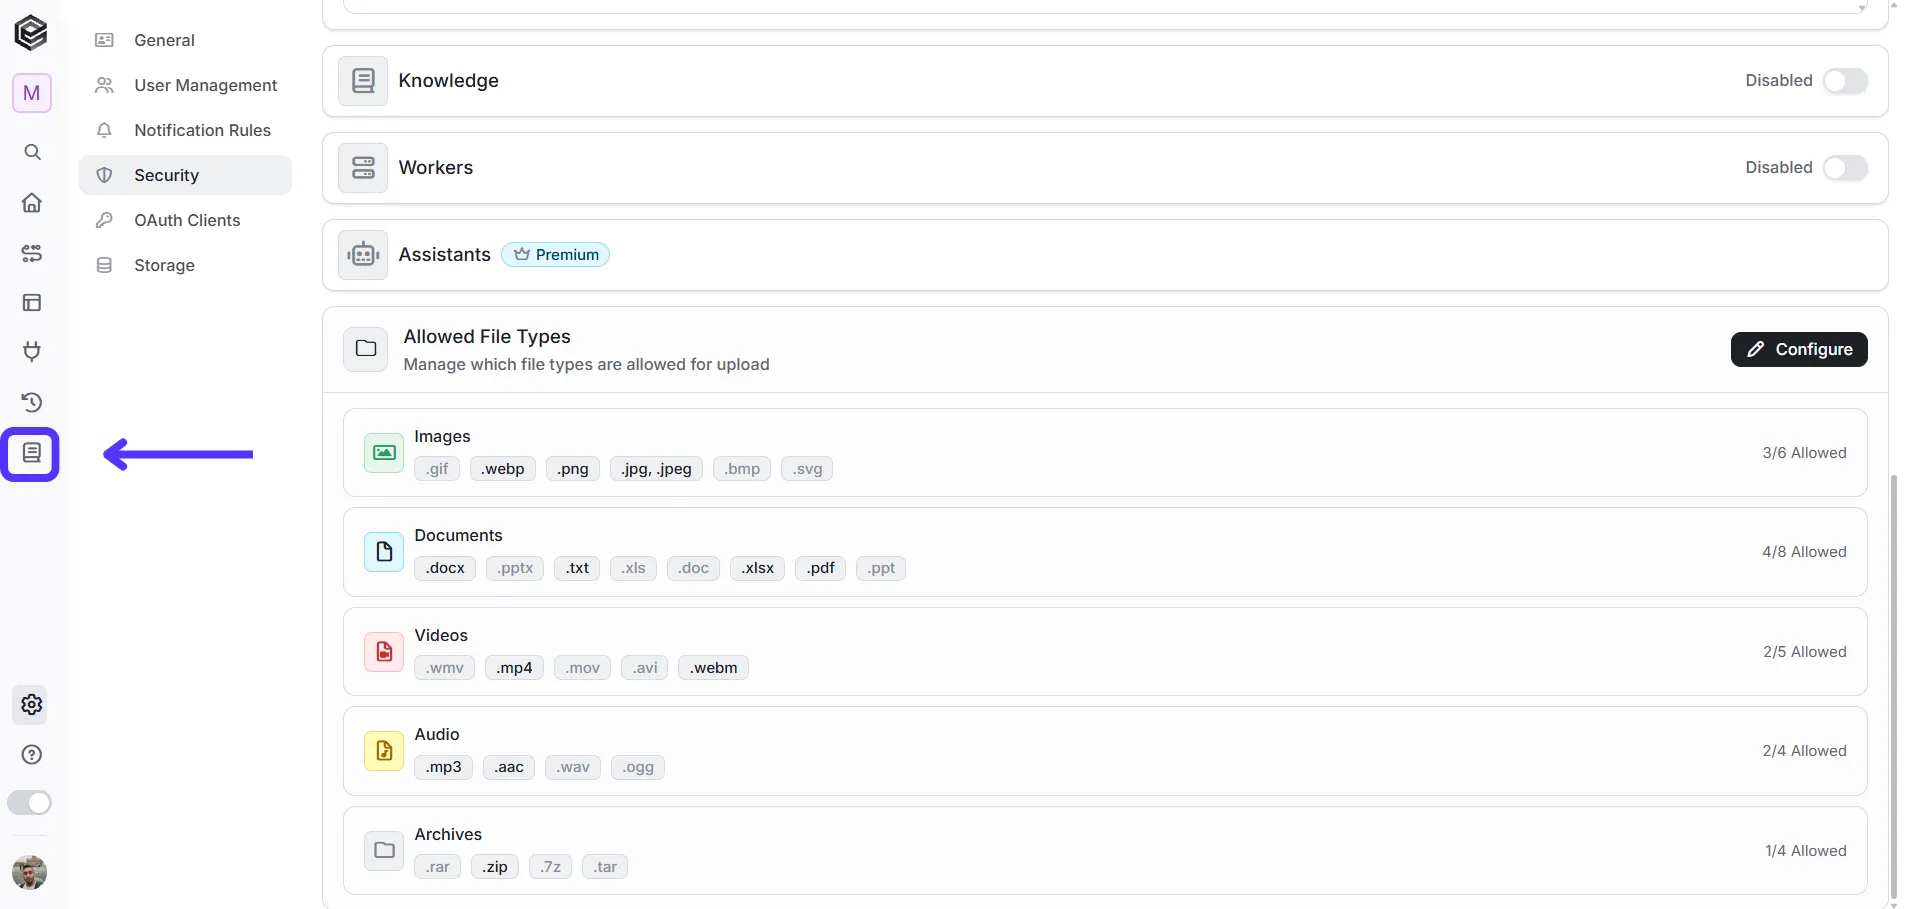The height and width of the screenshot is (909, 1918).
Task: Open Storage settings
Action: [185, 265]
